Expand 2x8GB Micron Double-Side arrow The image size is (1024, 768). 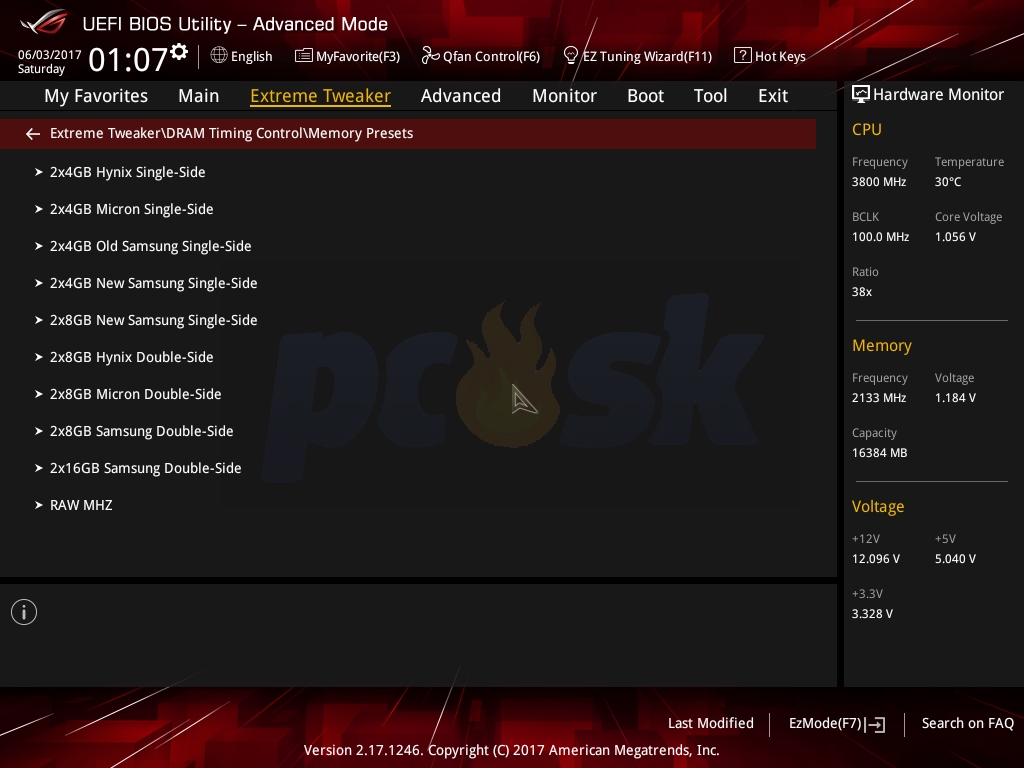[x=39, y=394]
